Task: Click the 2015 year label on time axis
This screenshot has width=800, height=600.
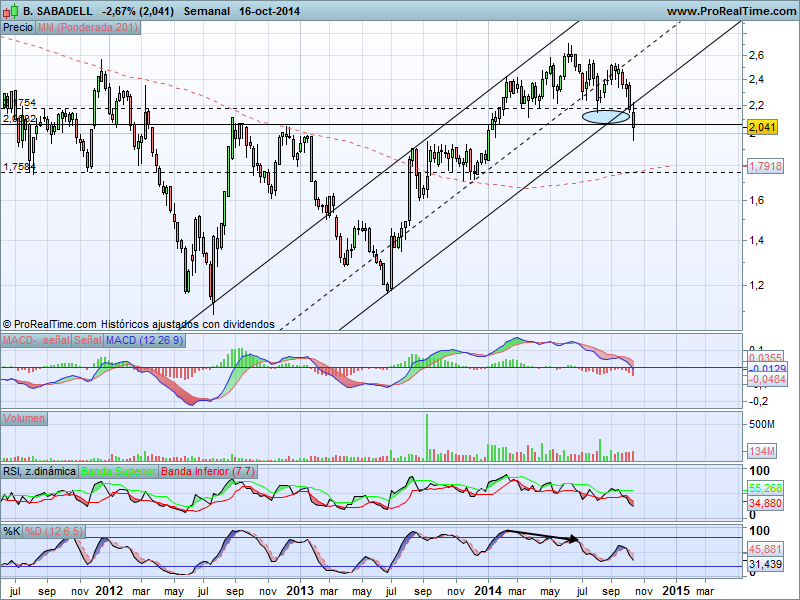Action: [x=676, y=591]
